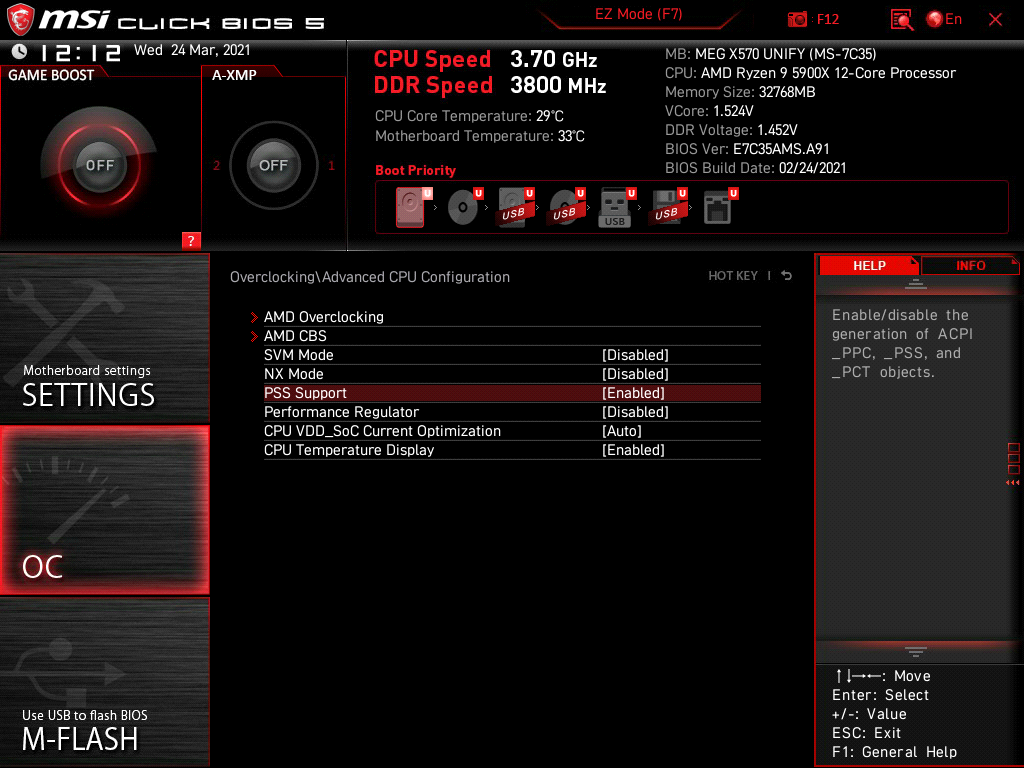Open SVM Mode value dropdown

pos(635,355)
